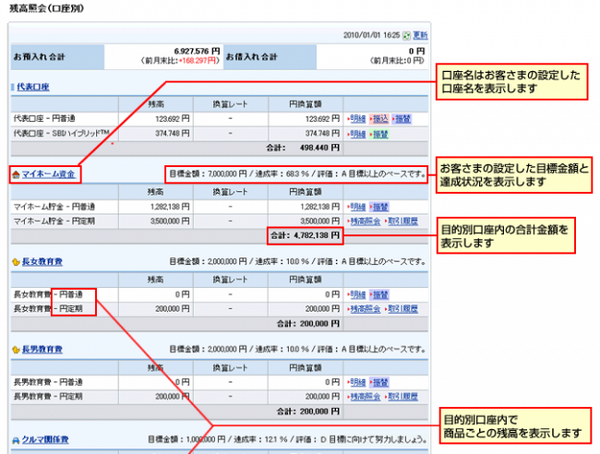Click the green refresh icon beside 更新
Viewport: 600px width, 454px height.
pyautogui.click(x=406, y=36)
